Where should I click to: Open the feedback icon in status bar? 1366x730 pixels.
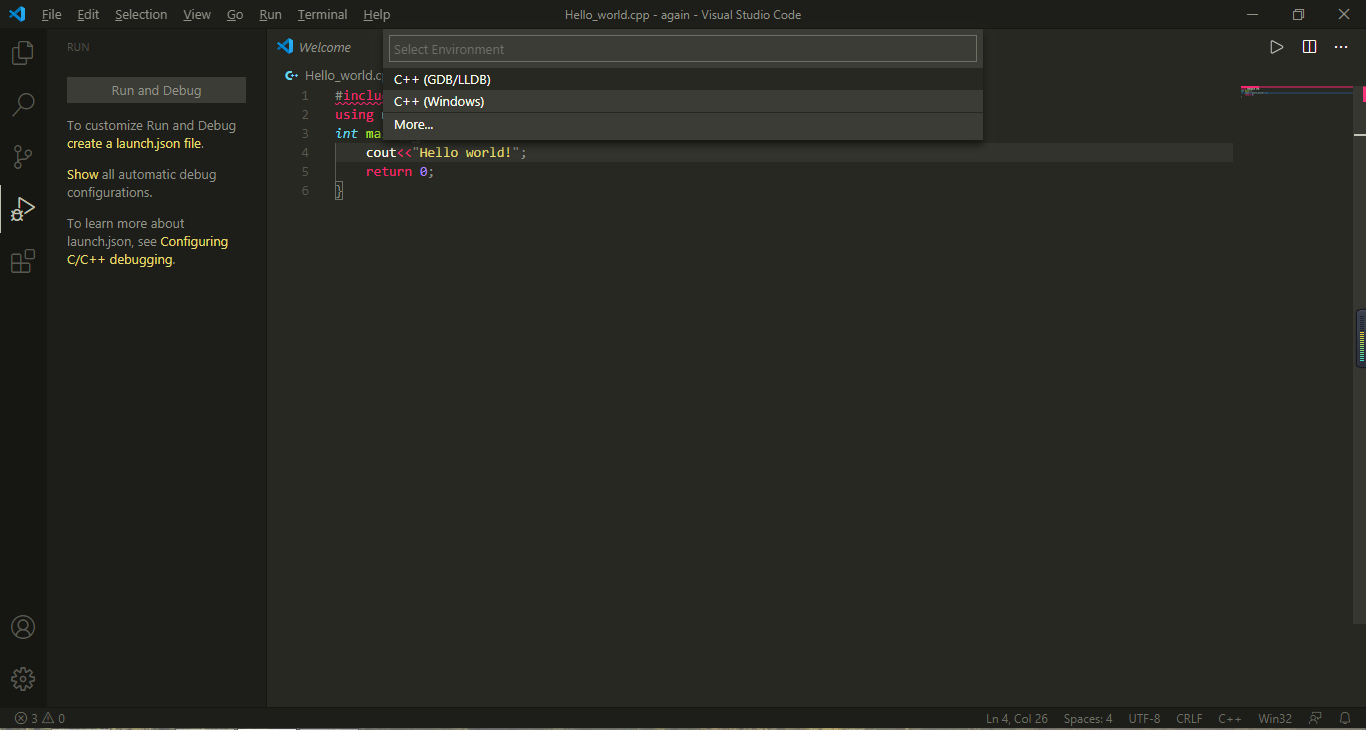(x=1316, y=718)
